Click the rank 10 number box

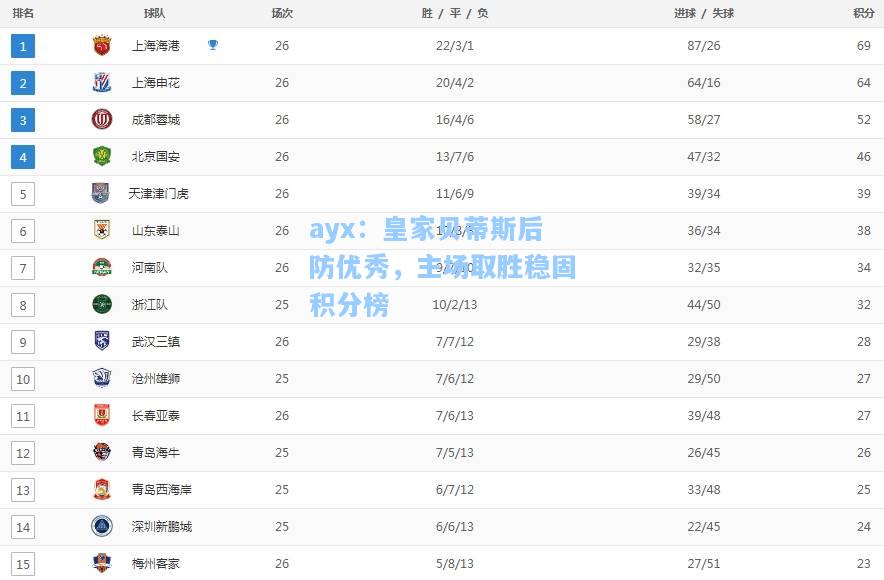click(23, 379)
